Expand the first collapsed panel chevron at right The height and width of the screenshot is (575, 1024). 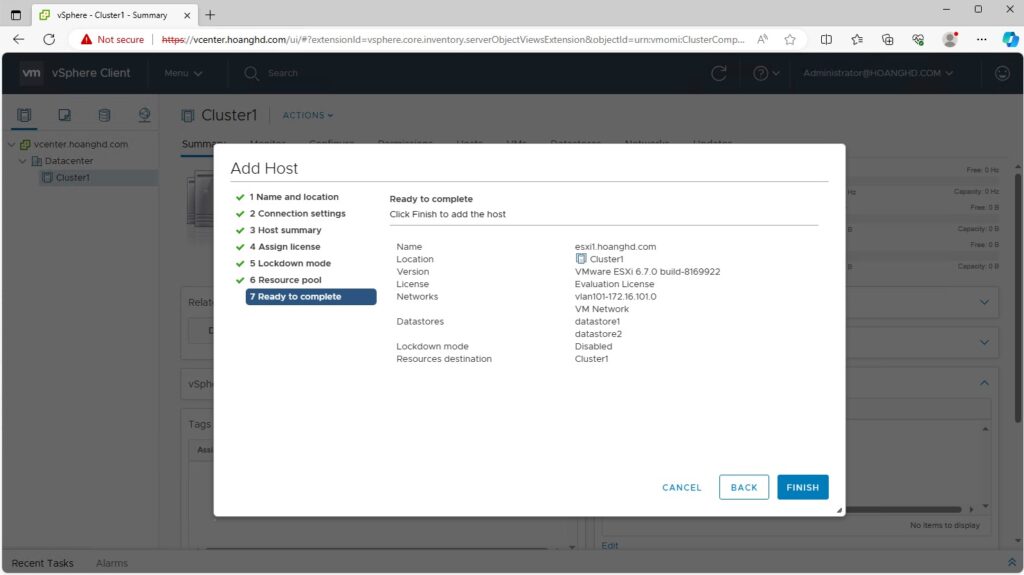tap(984, 303)
